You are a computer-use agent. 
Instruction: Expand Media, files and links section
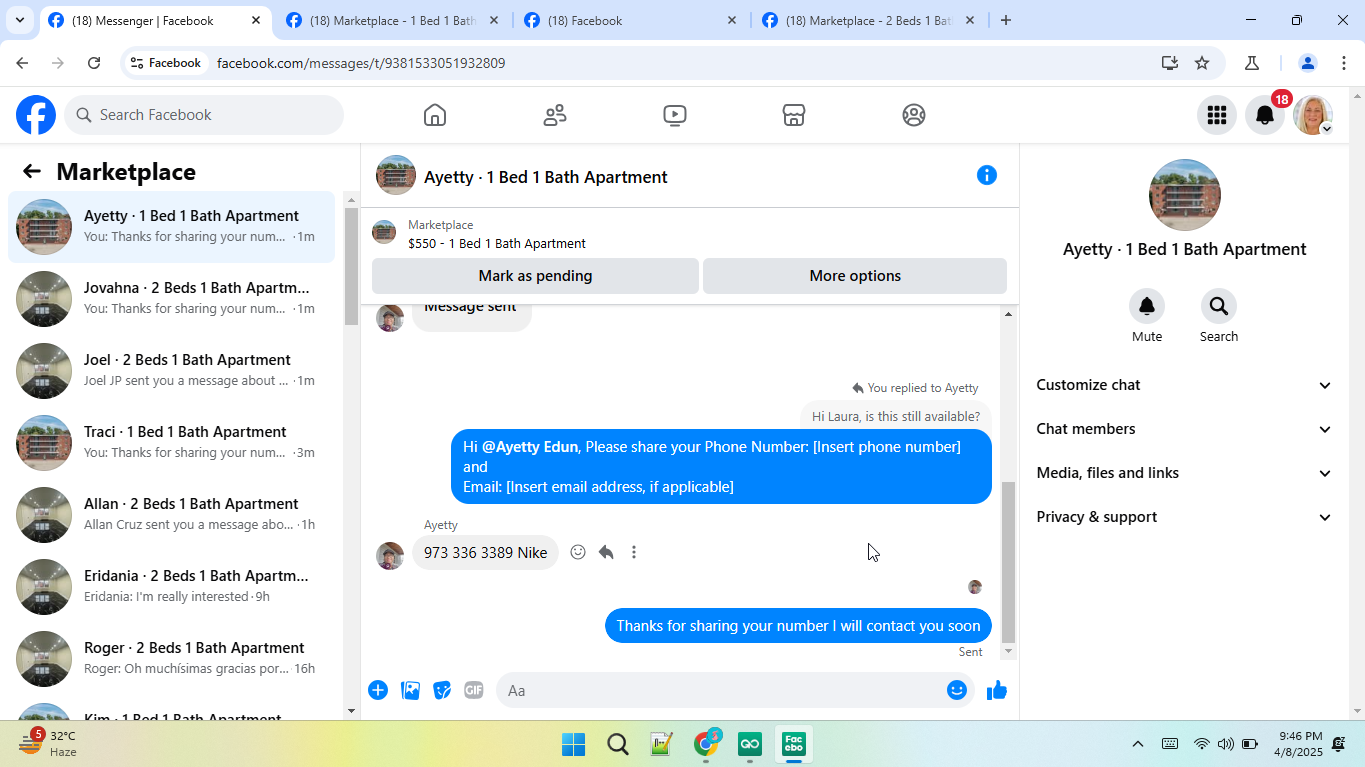click(1185, 473)
